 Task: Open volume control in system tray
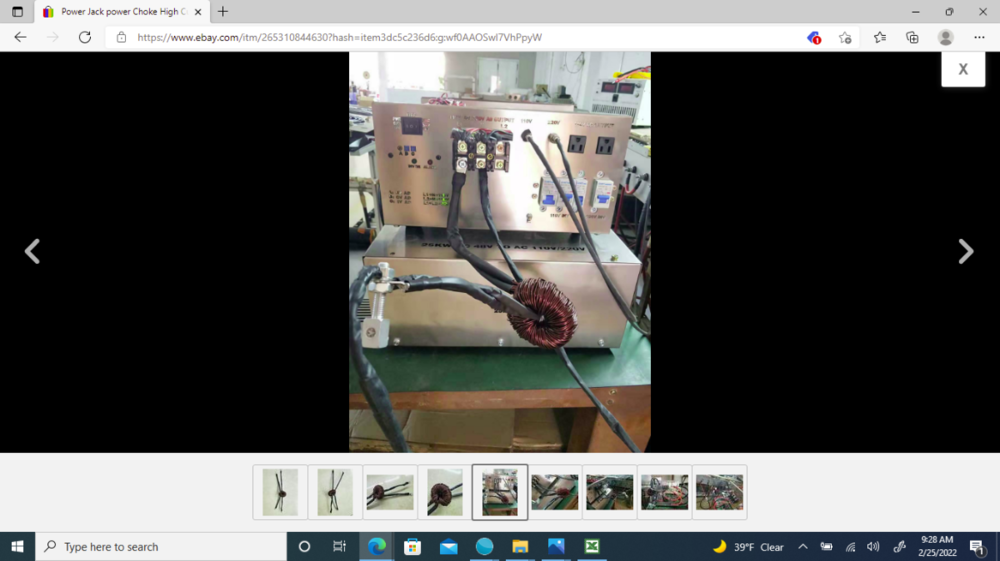click(x=873, y=547)
